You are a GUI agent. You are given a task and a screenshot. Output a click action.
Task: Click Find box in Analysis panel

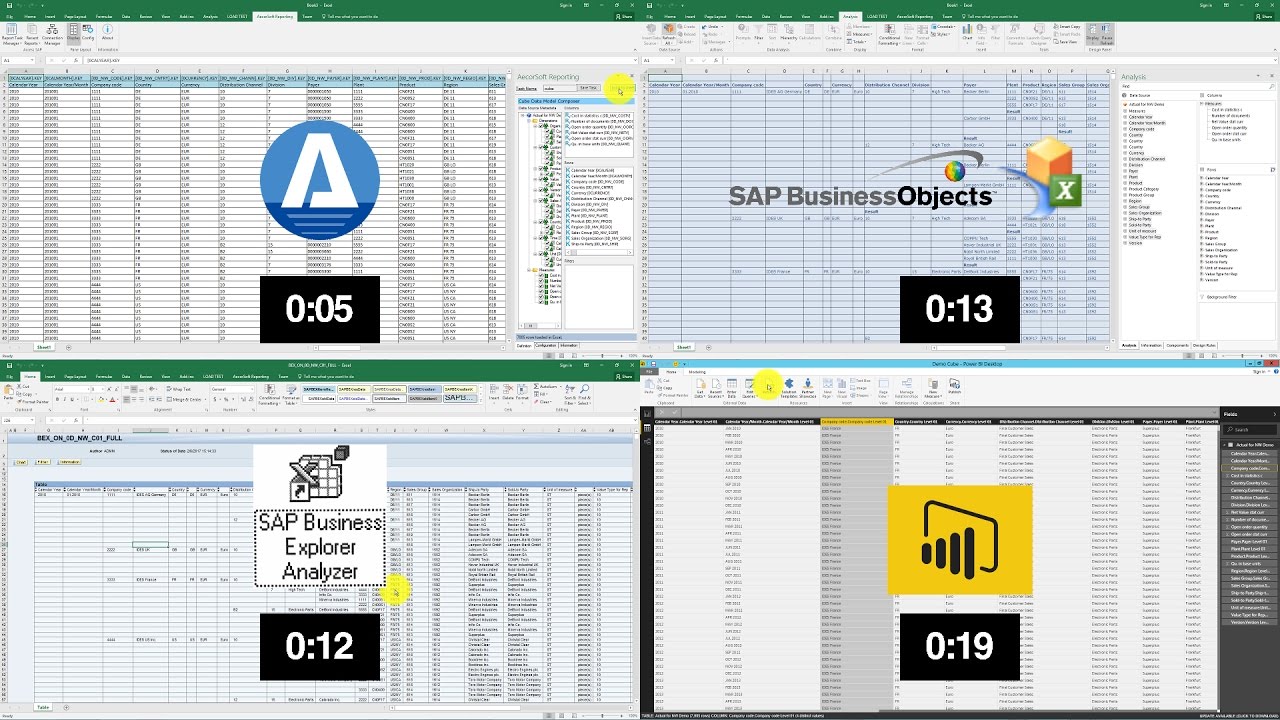(x=1198, y=86)
